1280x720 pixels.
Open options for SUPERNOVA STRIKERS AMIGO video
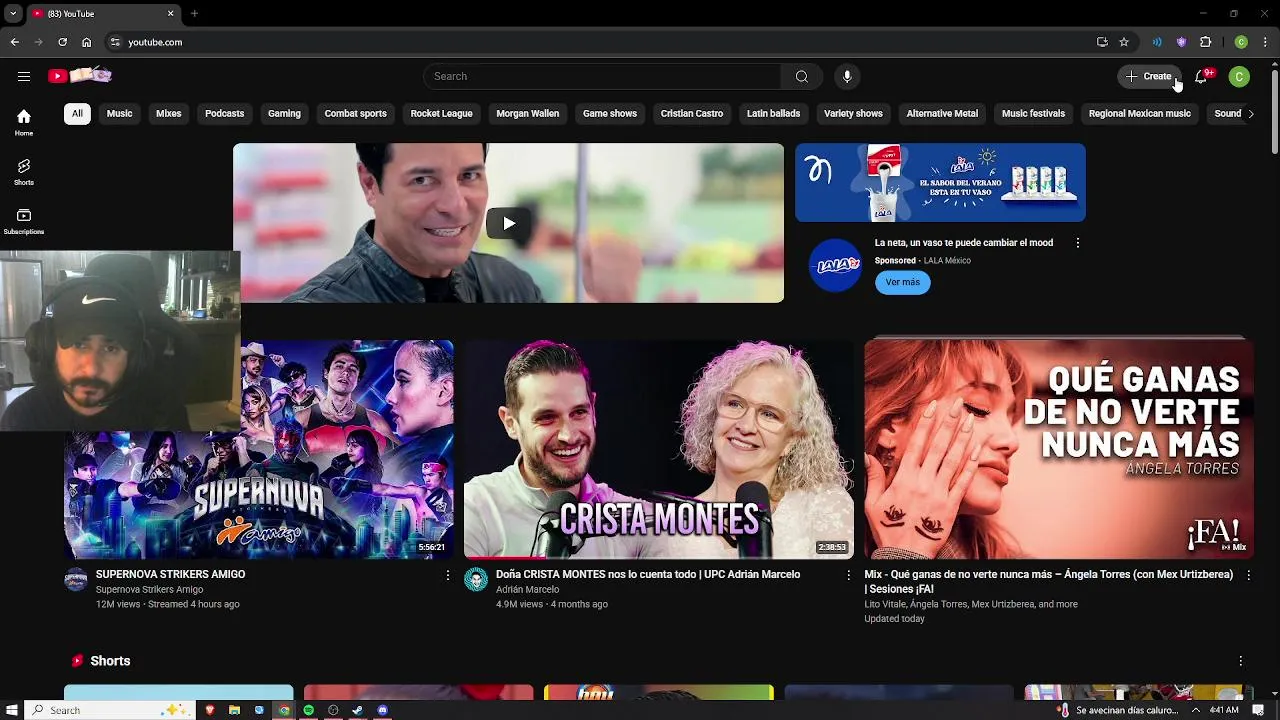click(447, 575)
